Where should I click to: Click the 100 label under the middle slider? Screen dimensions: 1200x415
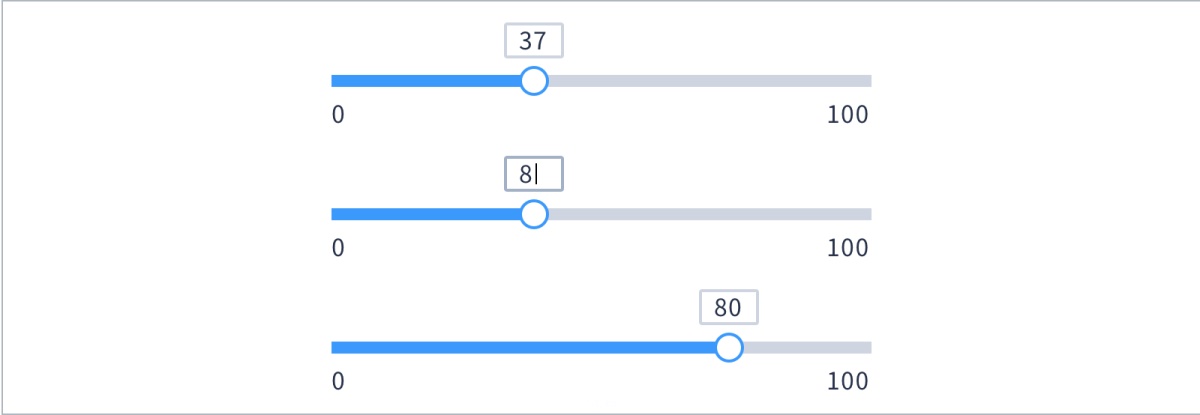click(848, 248)
